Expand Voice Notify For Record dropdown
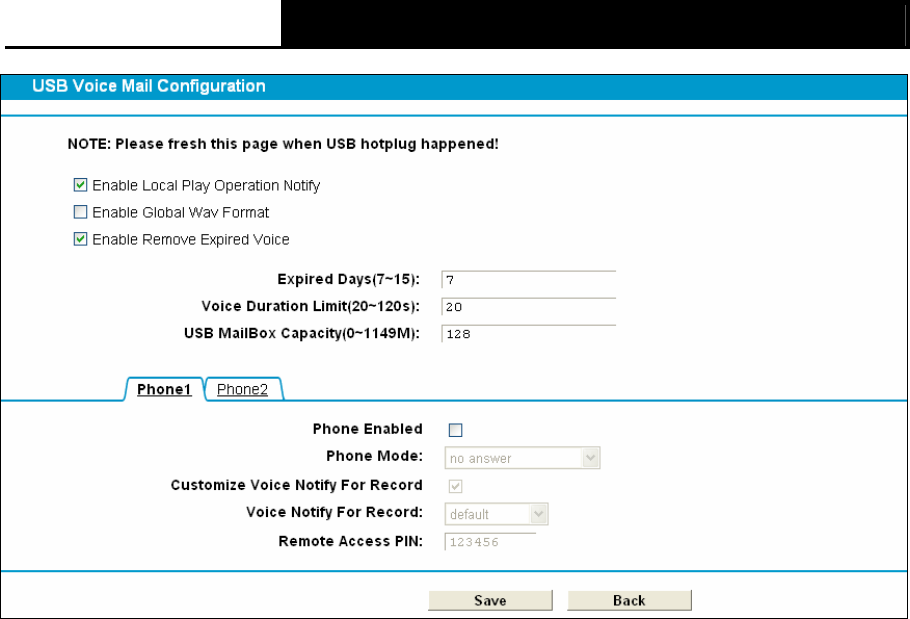The height and width of the screenshot is (619, 910). coord(496,514)
